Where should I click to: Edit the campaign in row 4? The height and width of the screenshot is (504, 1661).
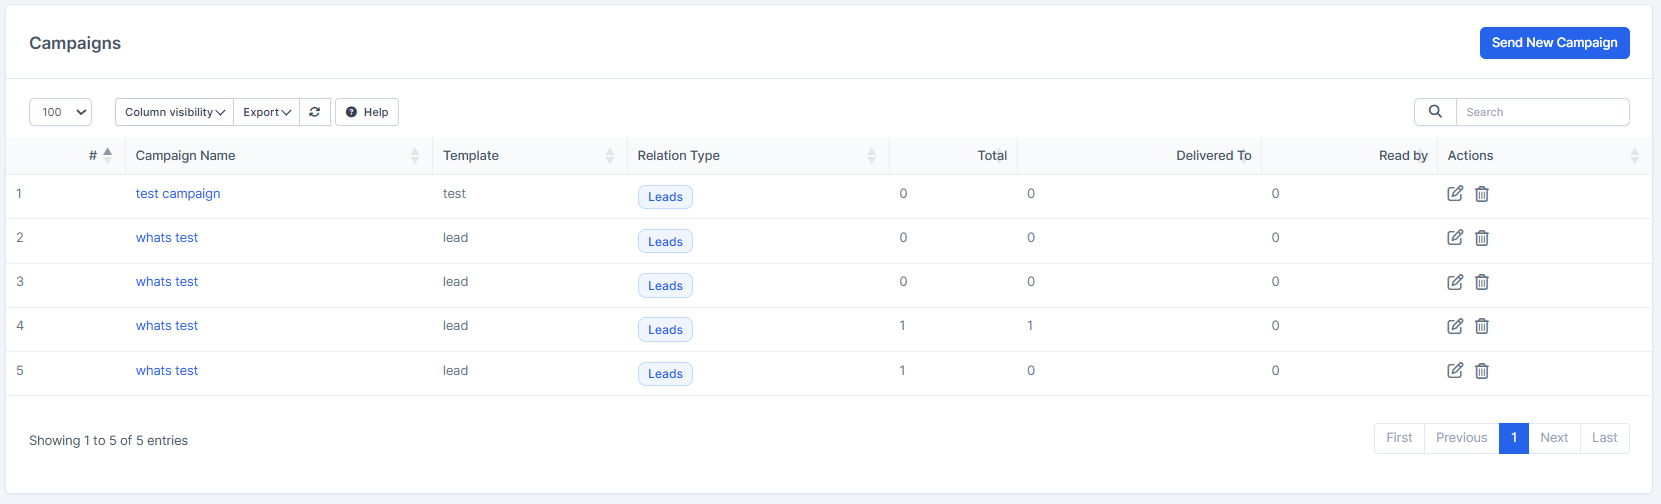point(1455,326)
